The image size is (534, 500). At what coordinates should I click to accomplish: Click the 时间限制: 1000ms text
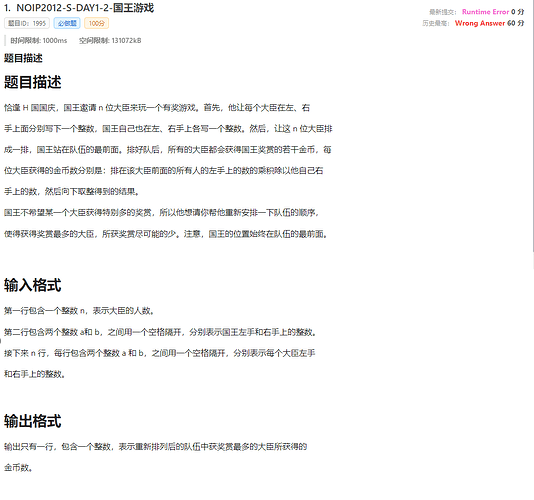click(39, 41)
